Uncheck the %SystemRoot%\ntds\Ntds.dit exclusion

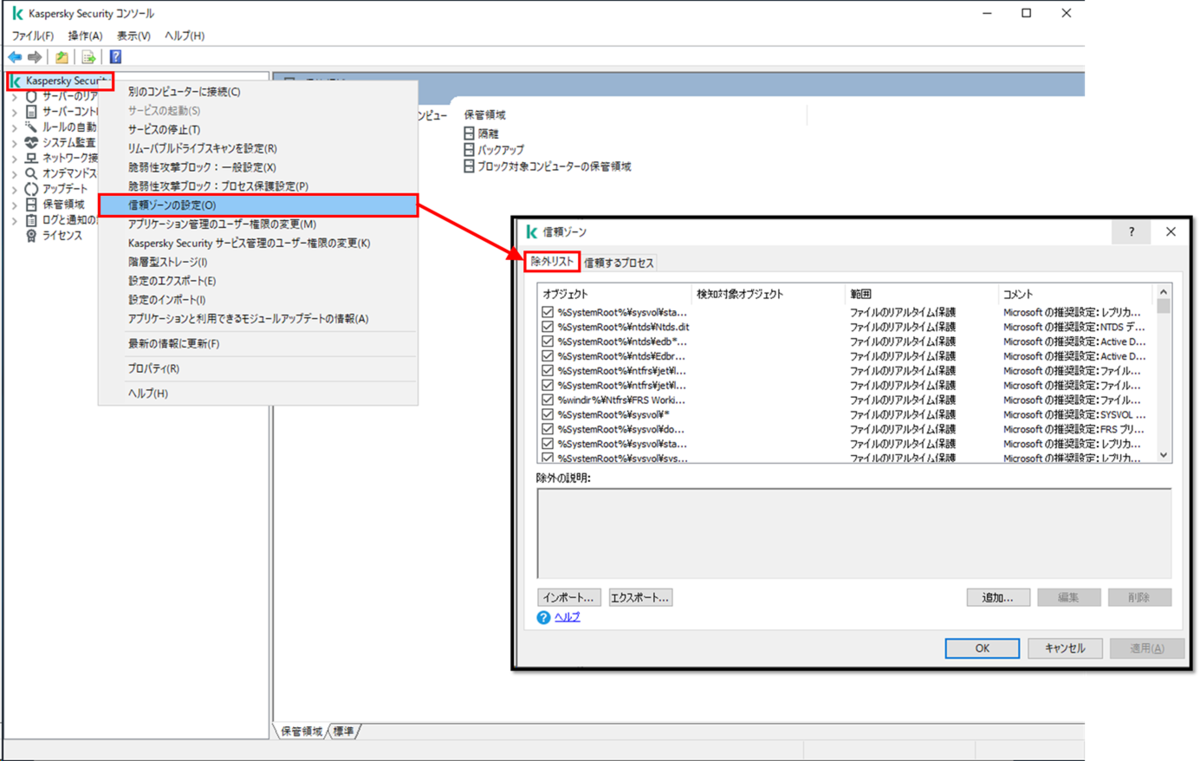click(547, 327)
